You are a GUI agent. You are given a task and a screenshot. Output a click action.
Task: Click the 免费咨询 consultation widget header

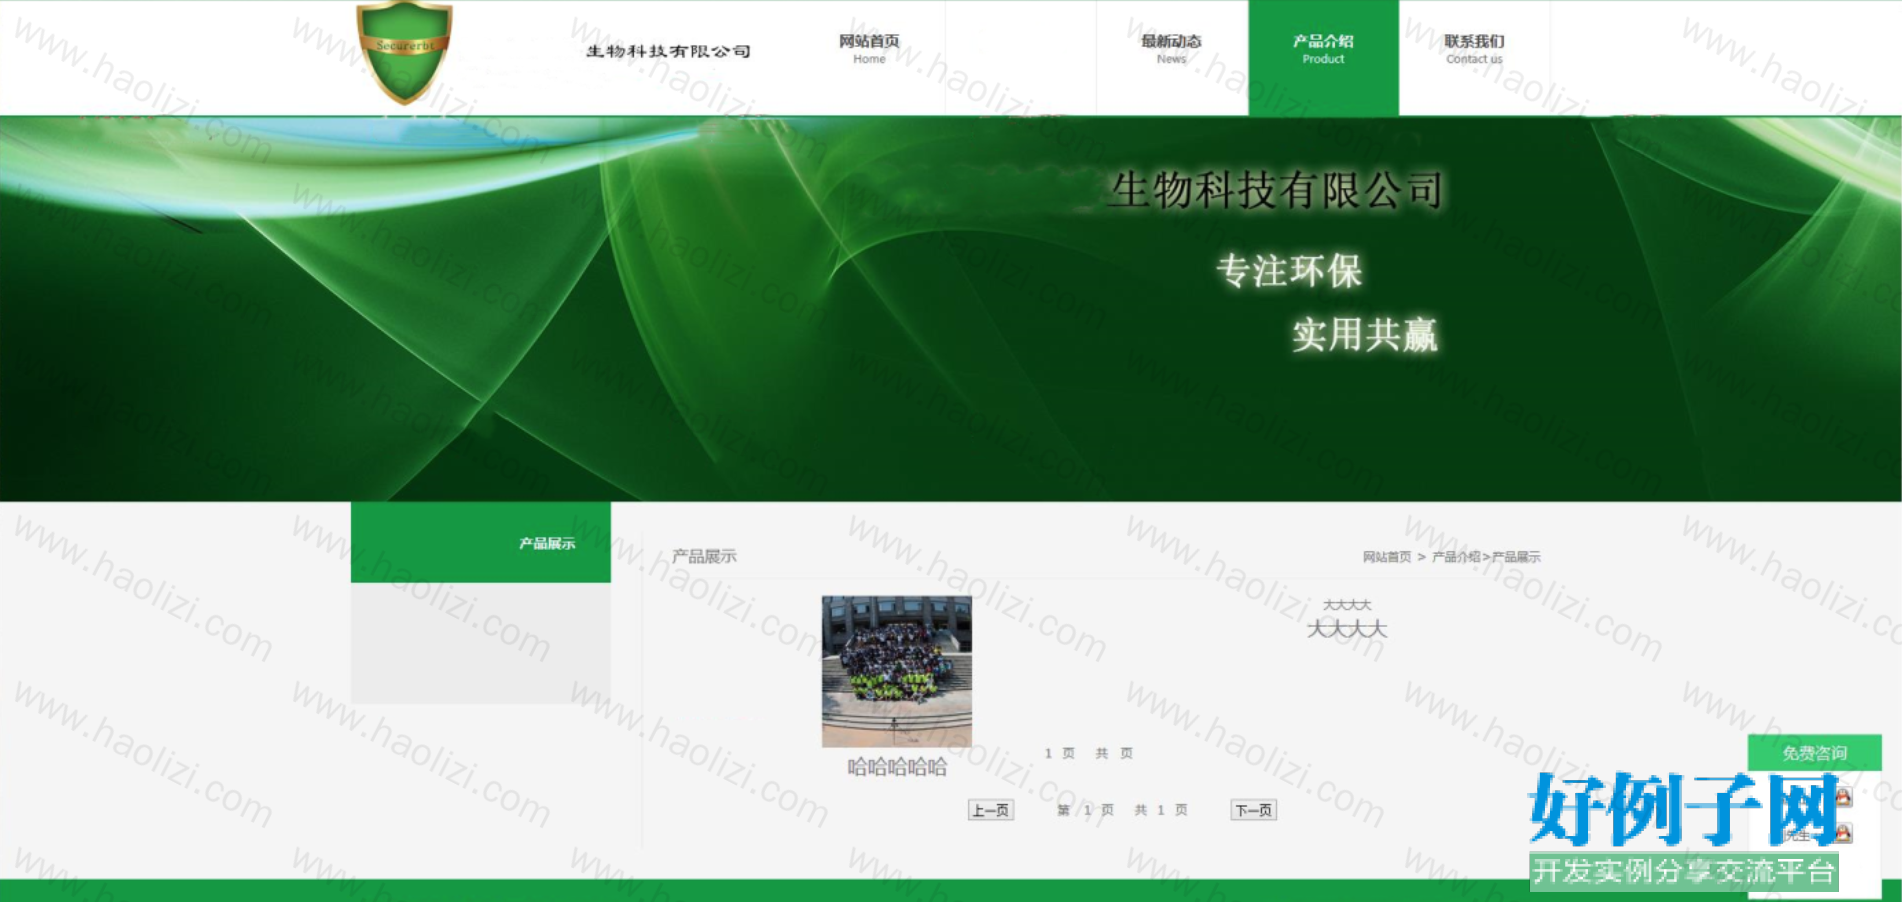coord(1814,752)
